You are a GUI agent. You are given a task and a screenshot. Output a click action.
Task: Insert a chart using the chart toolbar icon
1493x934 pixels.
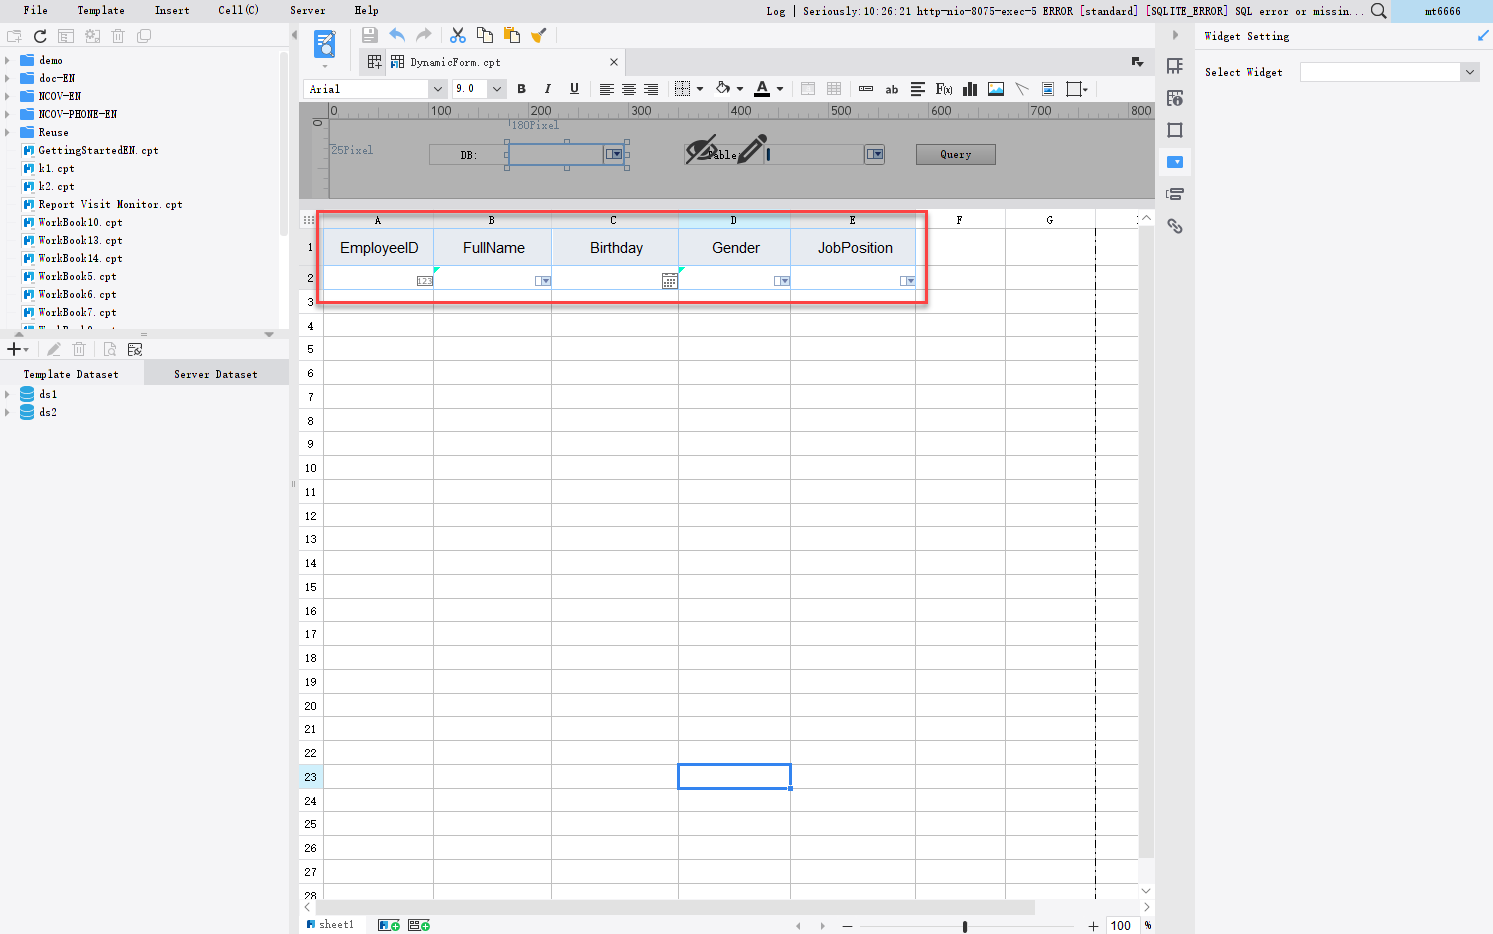[x=969, y=89]
